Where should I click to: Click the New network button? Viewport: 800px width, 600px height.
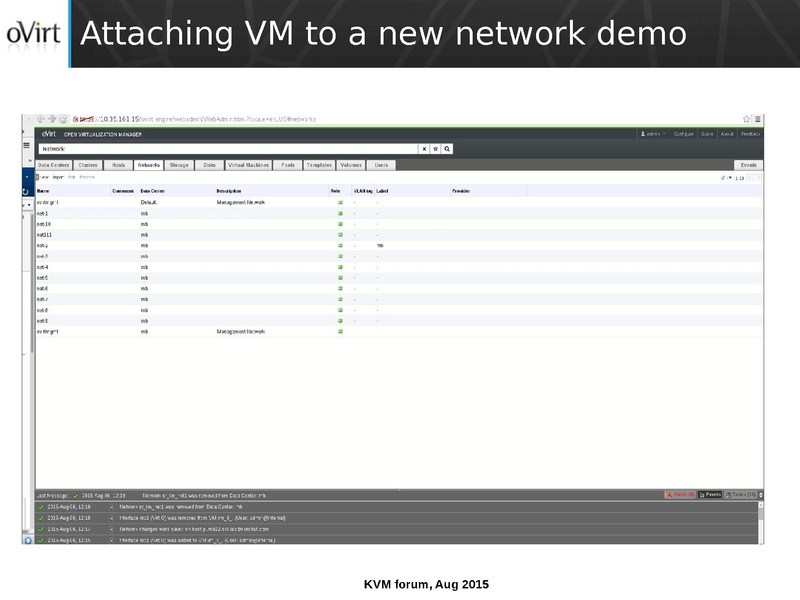coord(43,178)
